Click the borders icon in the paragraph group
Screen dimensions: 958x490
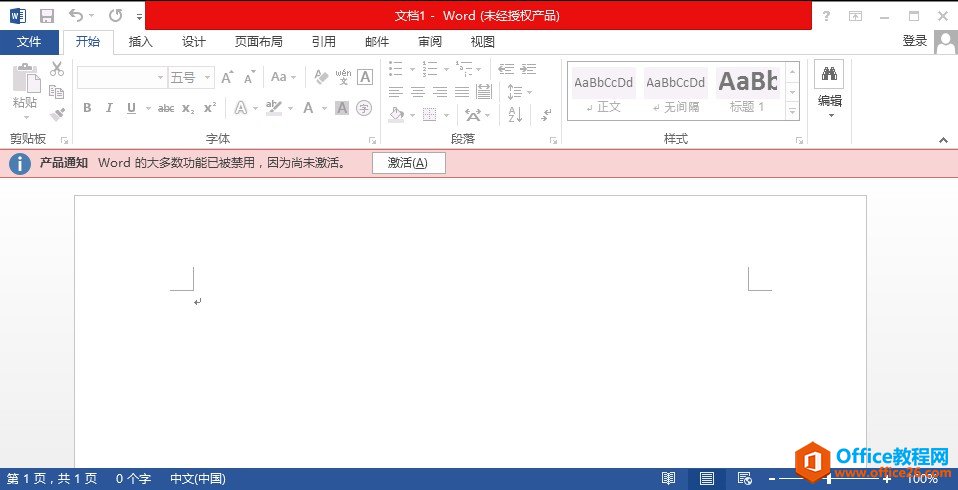430,114
